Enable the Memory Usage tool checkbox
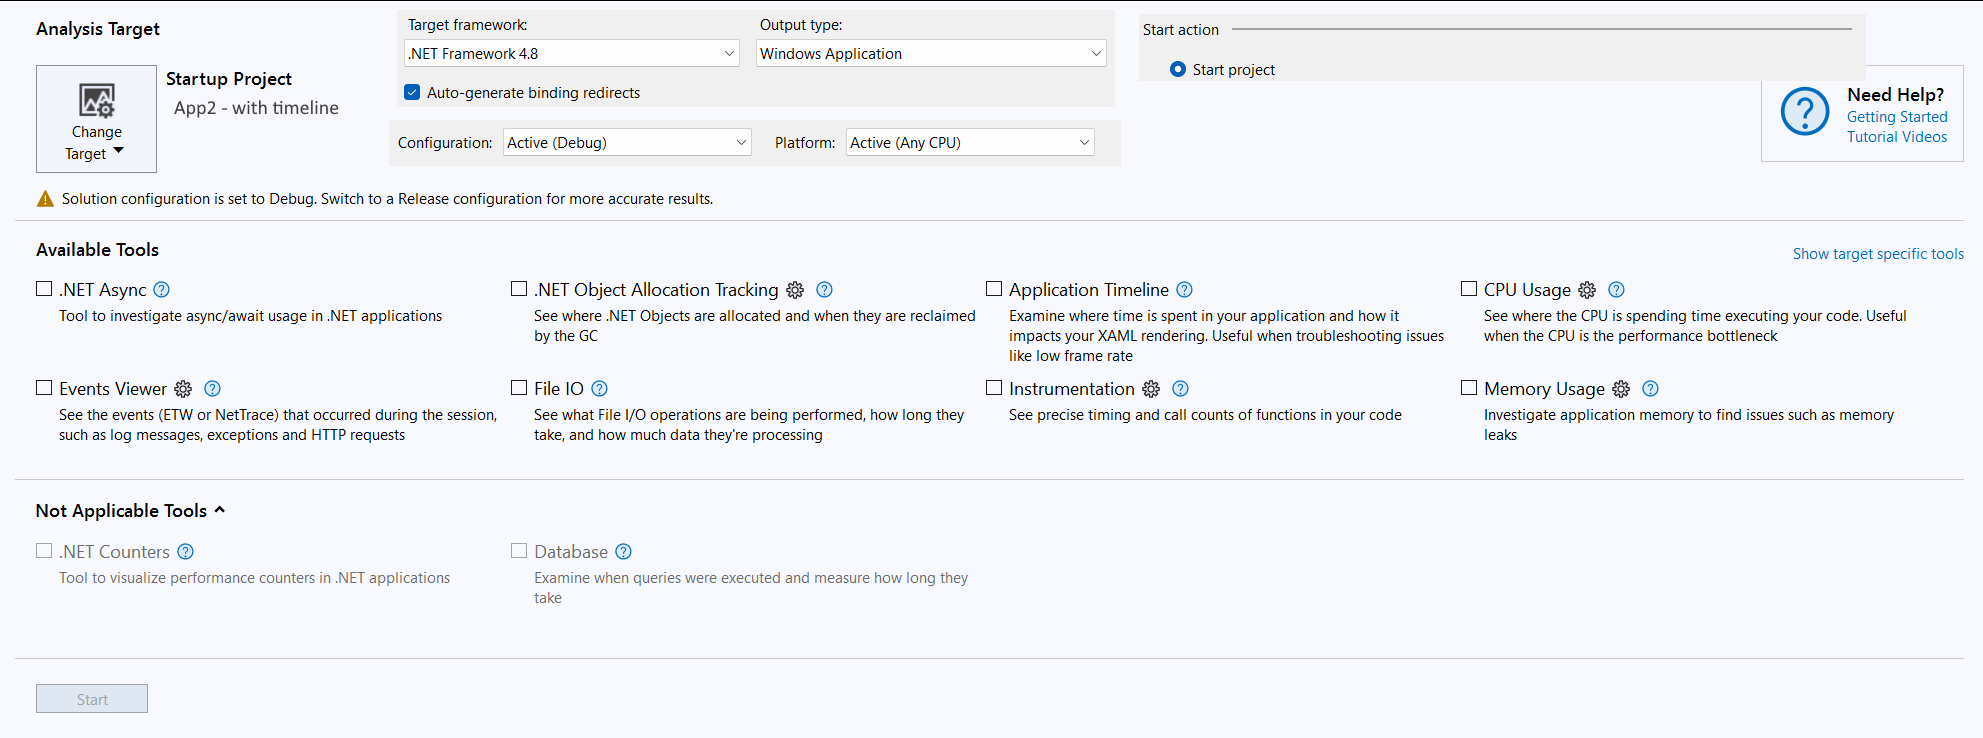 1469,388
